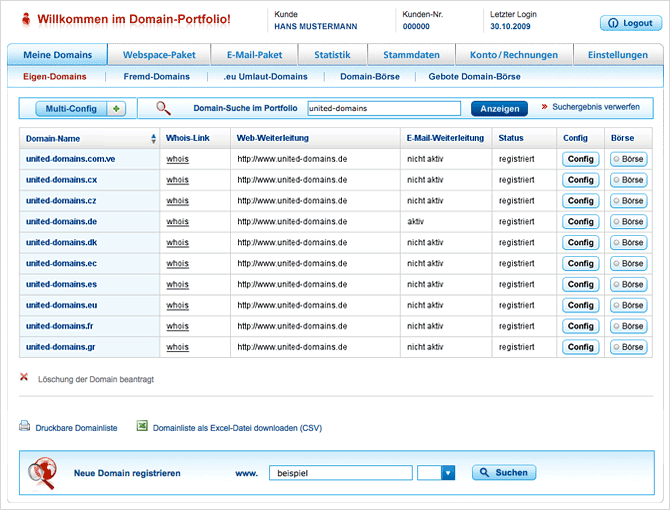This screenshot has height=510, width=670.
Task: Toggle Börse for united-domains.ec
Action: [629, 264]
